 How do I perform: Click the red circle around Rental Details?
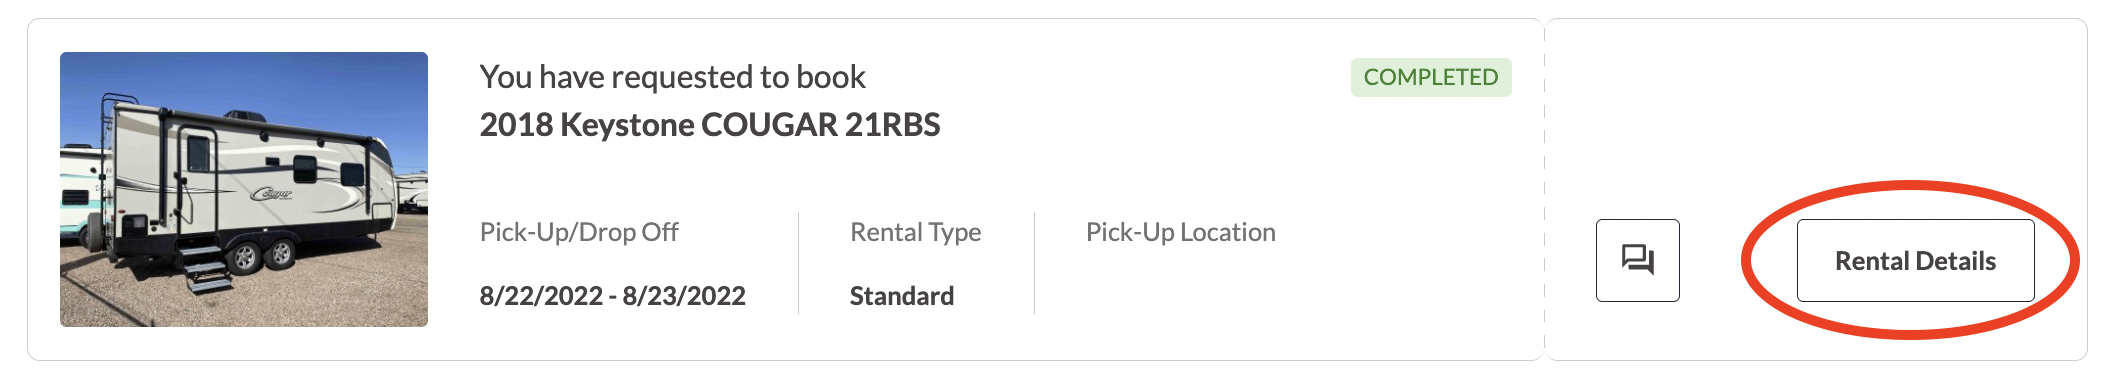pyautogui.click(x=1911, y=260)
